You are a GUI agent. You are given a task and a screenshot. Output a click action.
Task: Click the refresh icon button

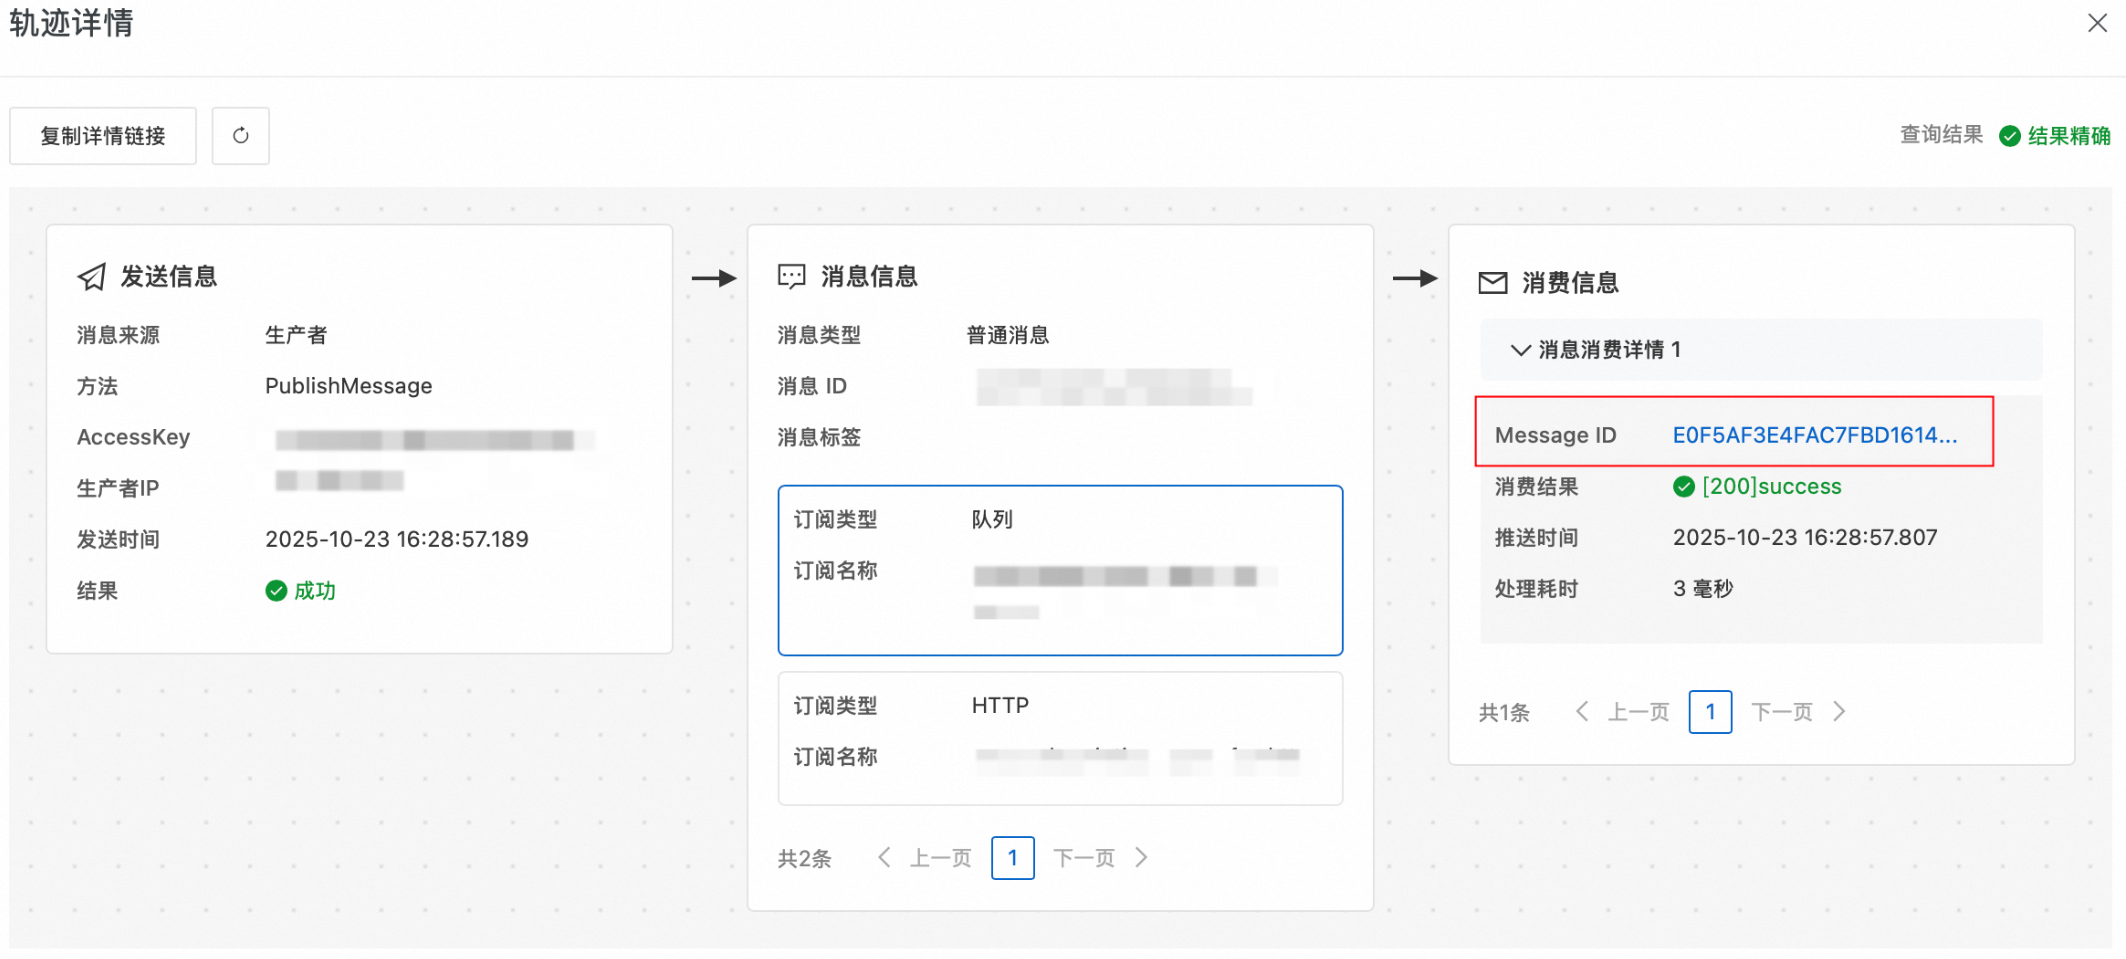tap(241, 136)
